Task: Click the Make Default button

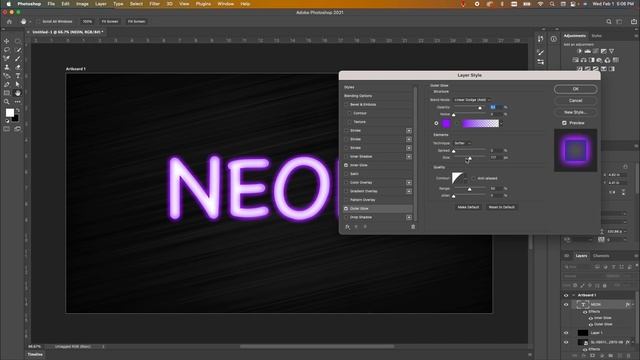Action: (x=468, y=207)
